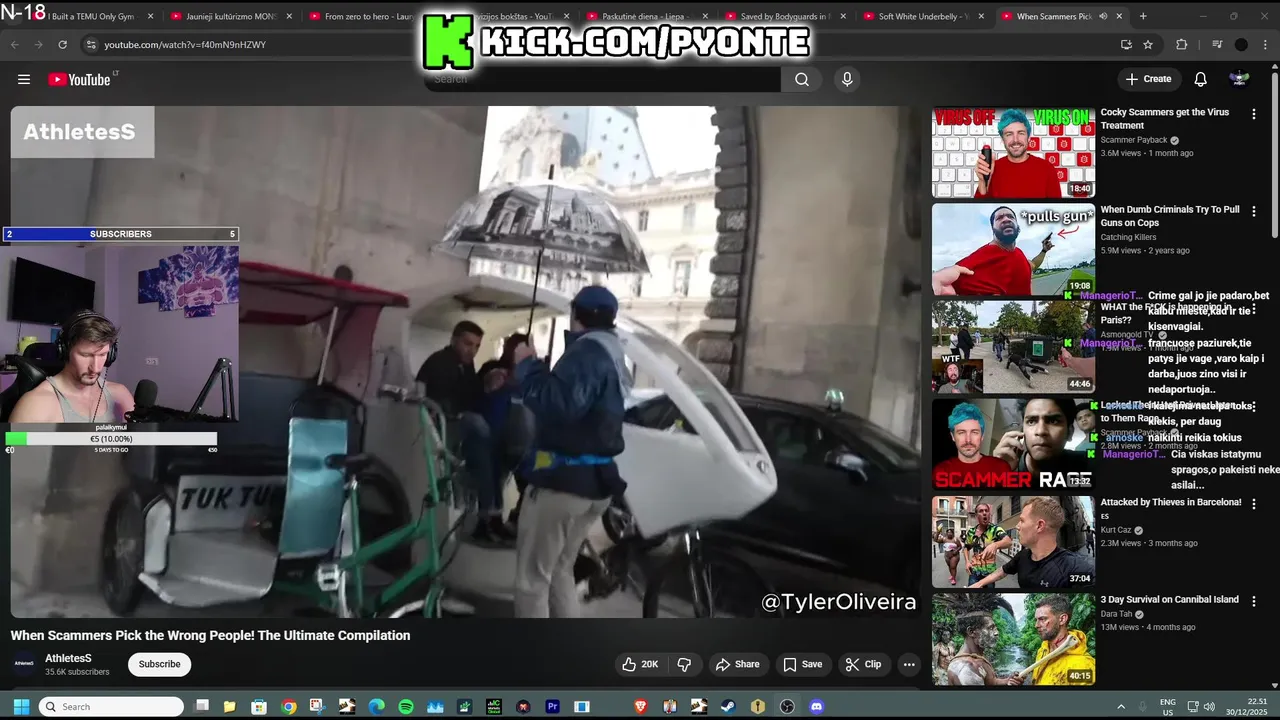The width and height of the screenshot is (1280, 720).
Task: Click the Create button
Action: 1148,79
